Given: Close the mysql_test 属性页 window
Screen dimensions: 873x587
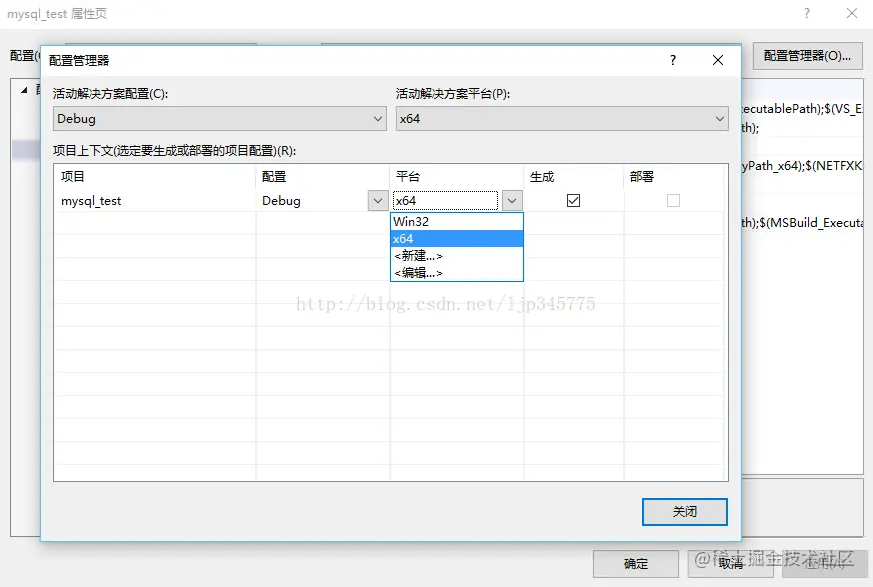Looking at the screenshot, I should coord(851,13).
